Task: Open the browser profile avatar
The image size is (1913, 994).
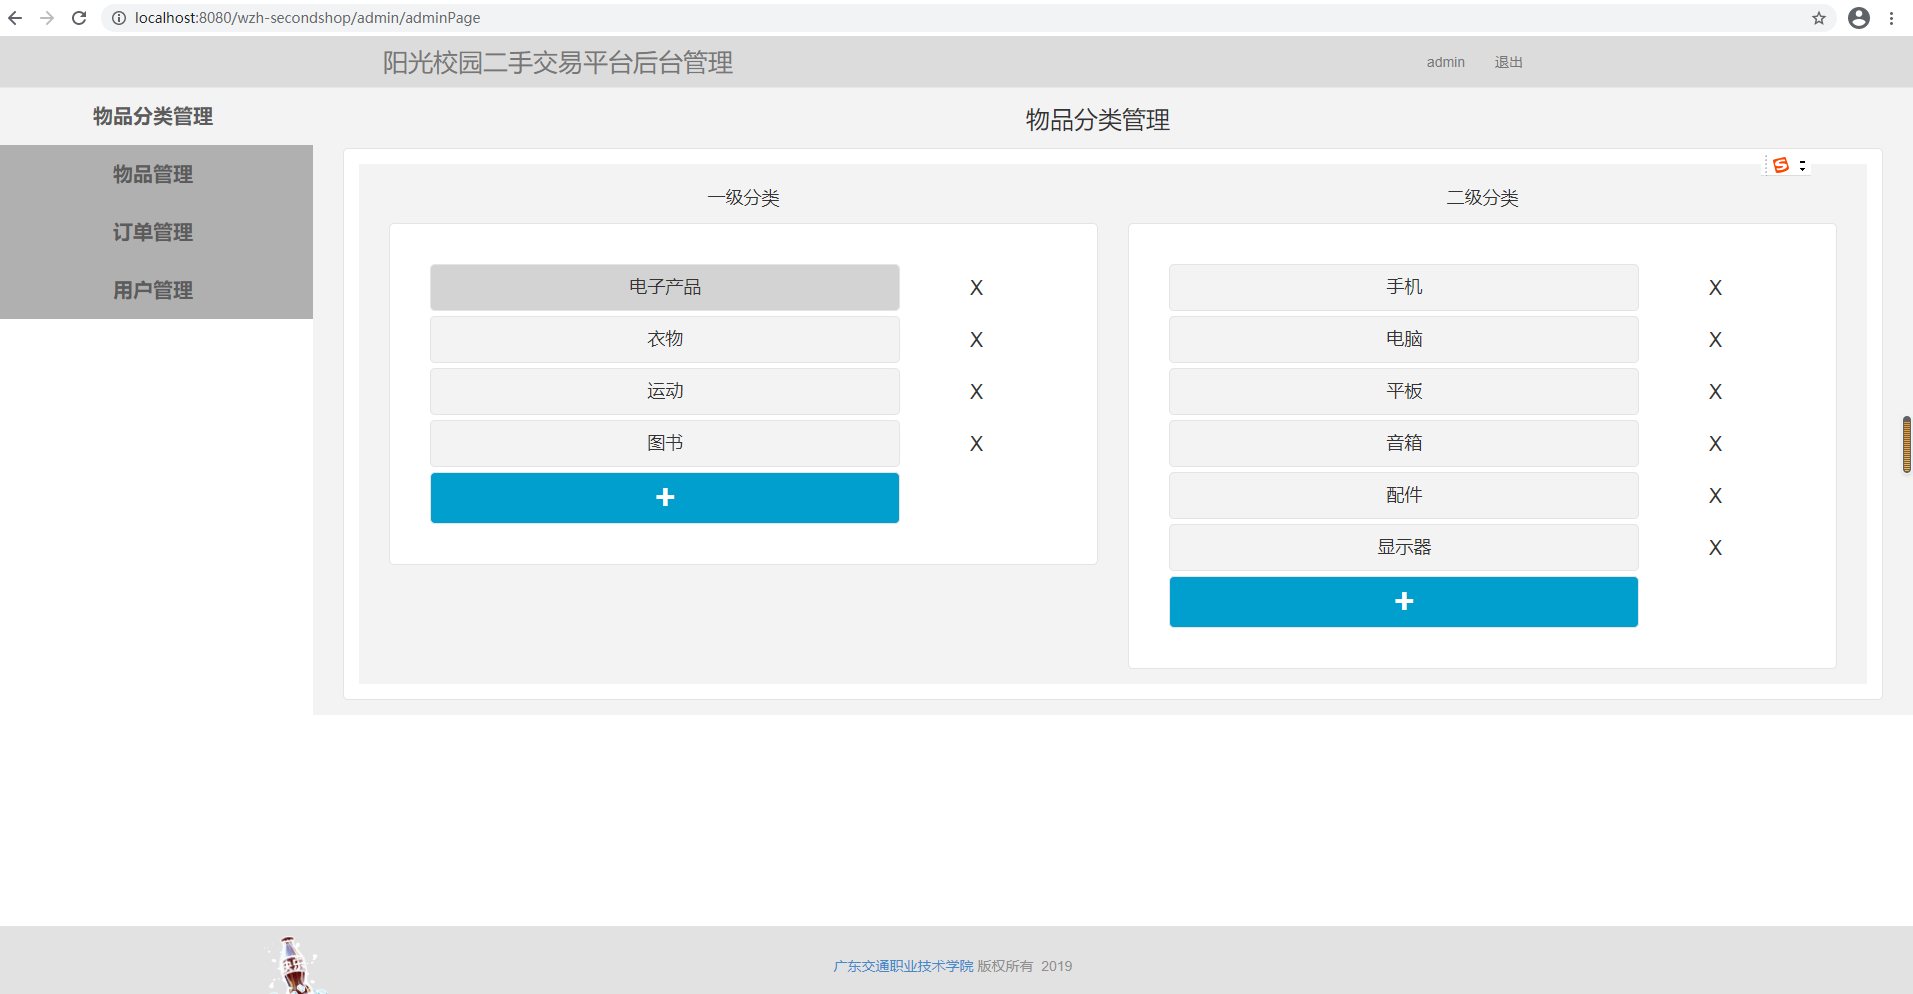Action: coord(1859,18)
